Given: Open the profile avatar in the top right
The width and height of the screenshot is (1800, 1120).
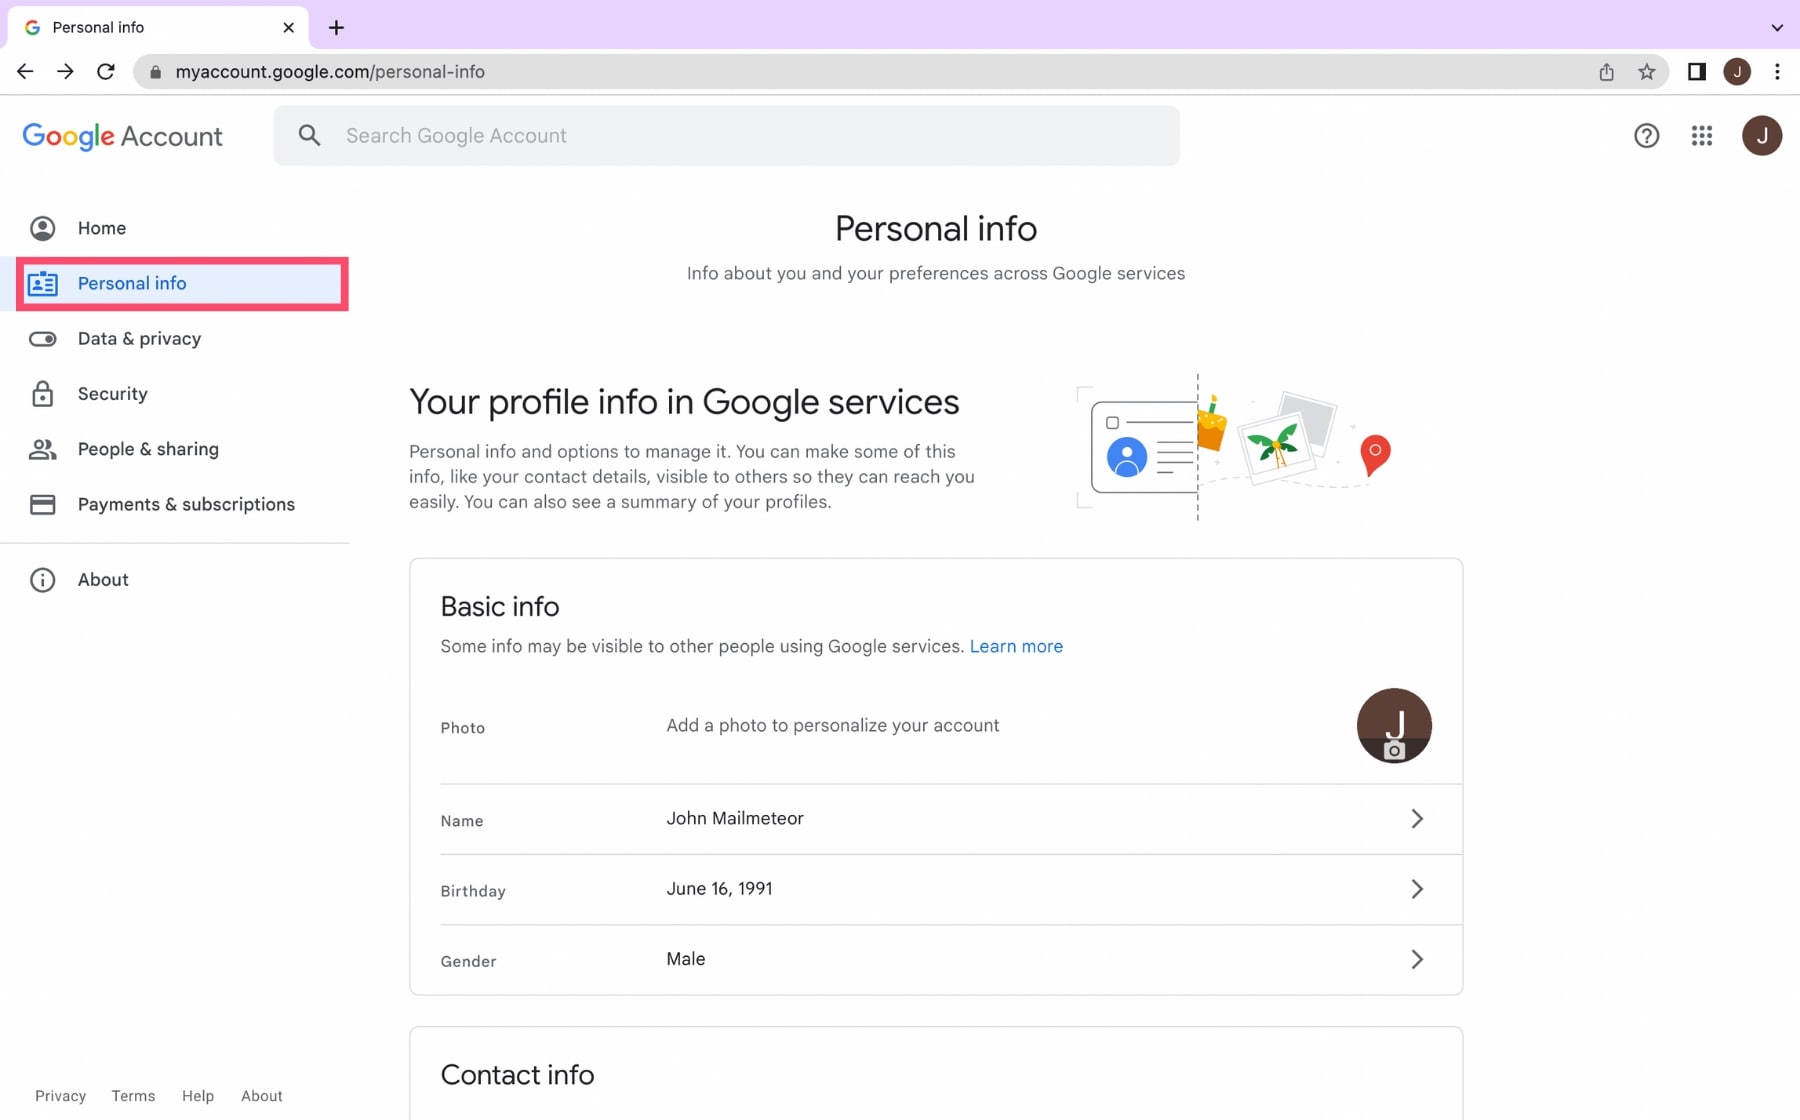Looking at the screenshot, I should (1763, 136).
